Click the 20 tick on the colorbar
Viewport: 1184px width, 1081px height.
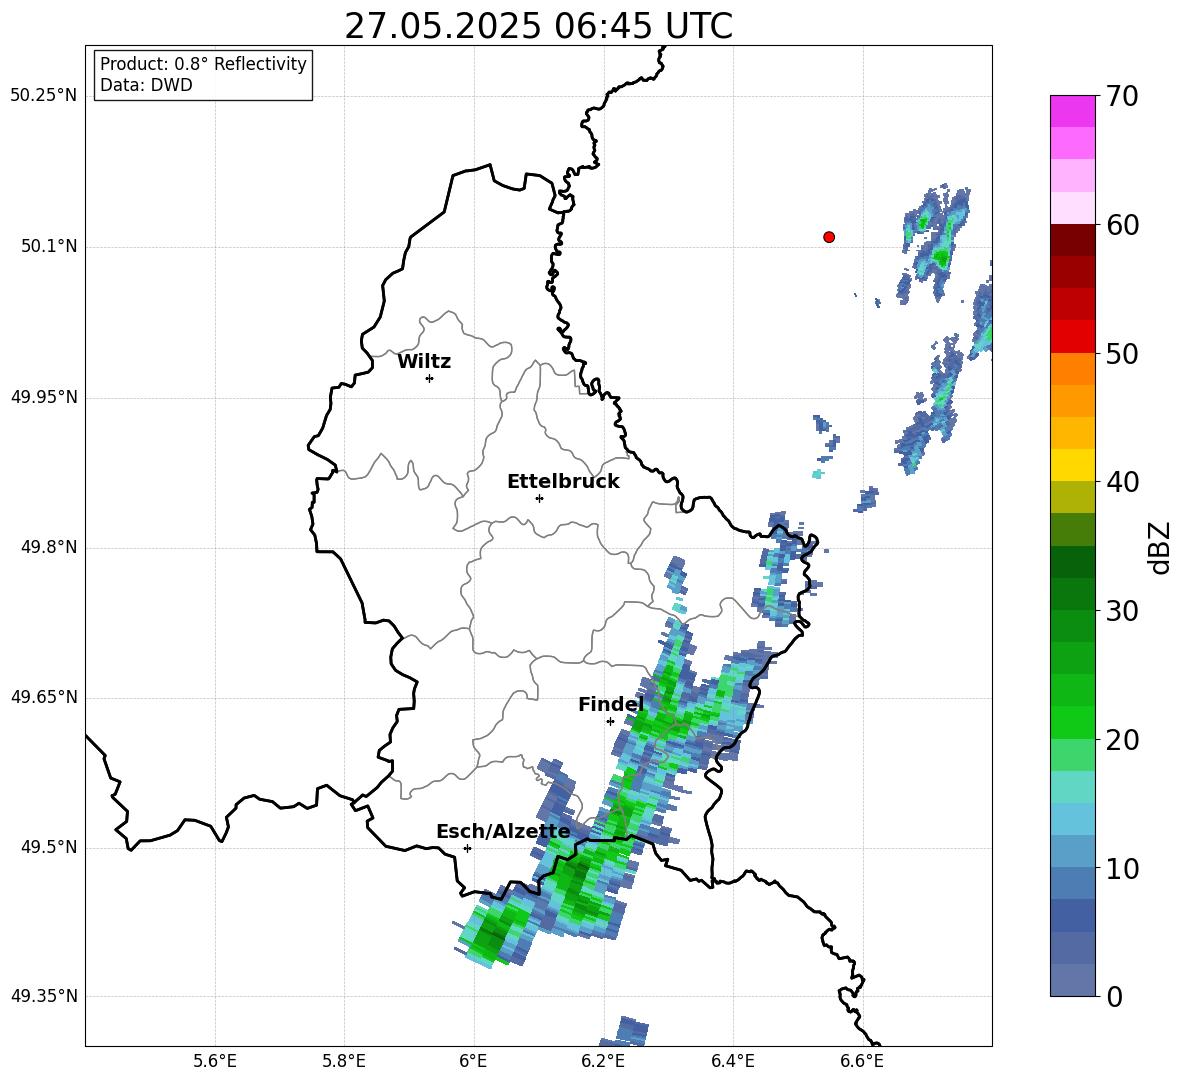[1122, 740]
